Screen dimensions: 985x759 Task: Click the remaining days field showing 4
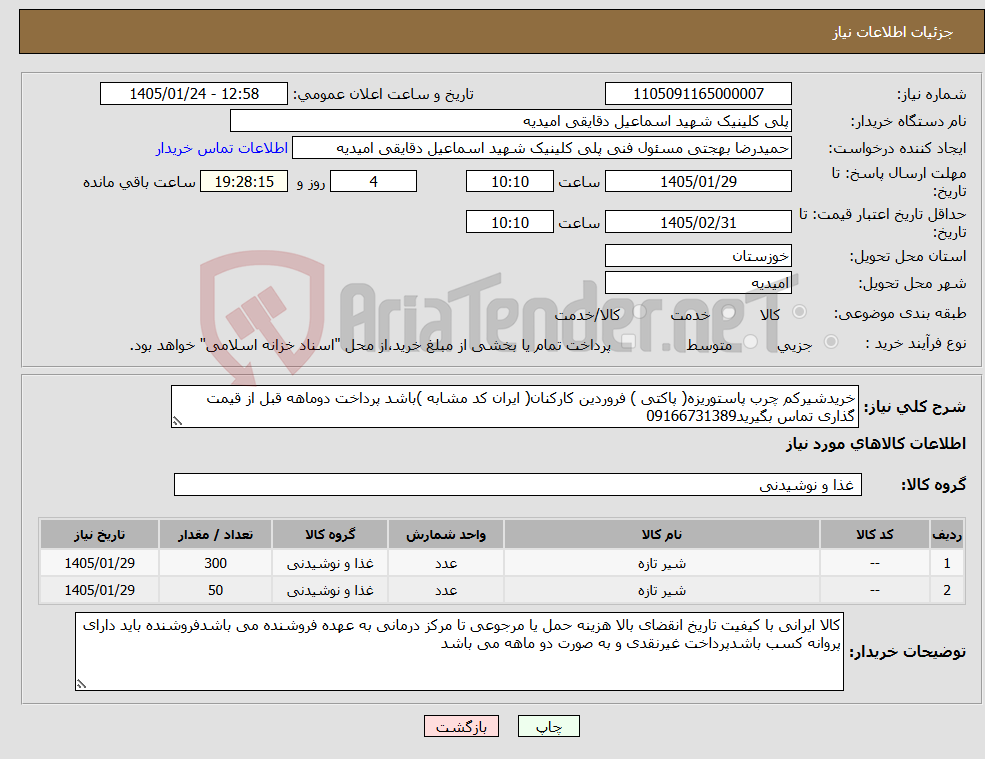point(373,182)
